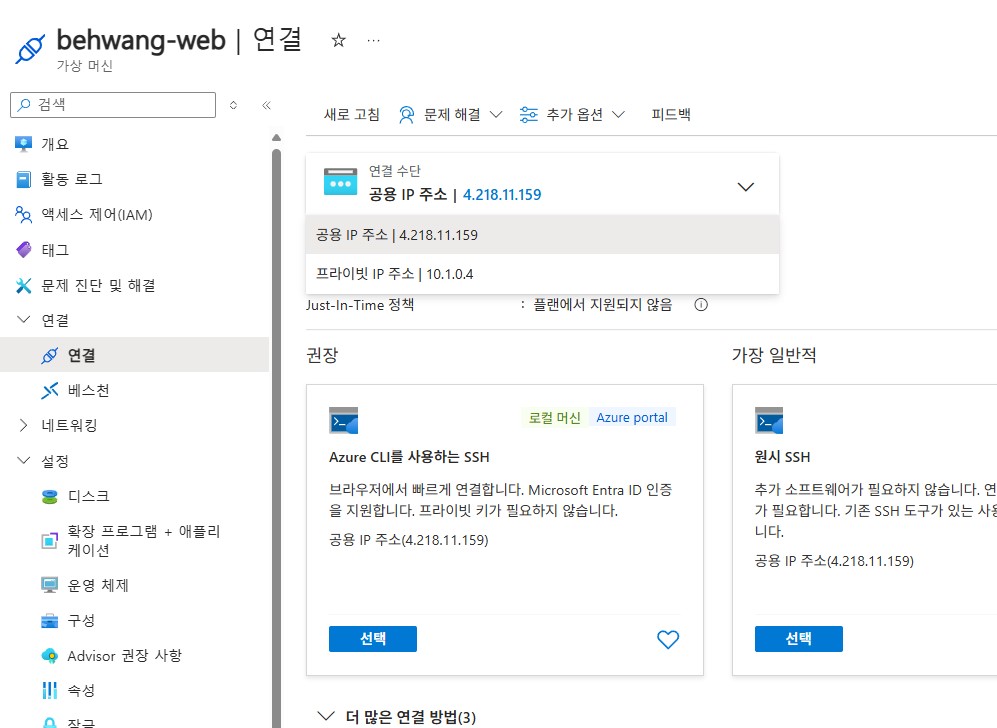The width and height of the screenshot is (997, 728).
Task: Favorite this page with the star icon
Action: click(x=338, y=41)
